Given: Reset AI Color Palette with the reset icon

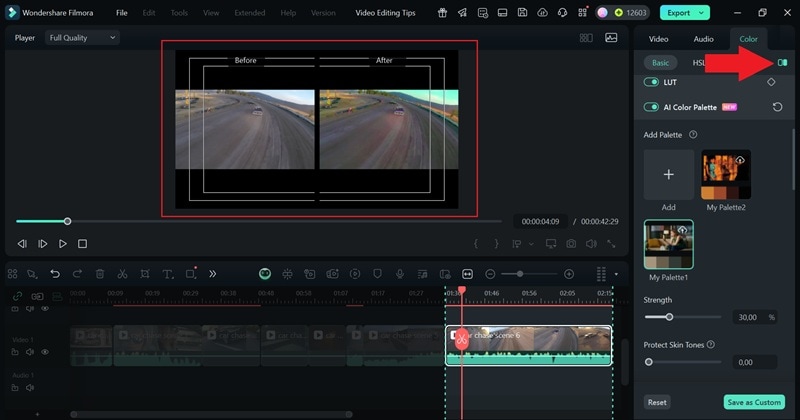Looking at the screenshot, I should [777, 107].
